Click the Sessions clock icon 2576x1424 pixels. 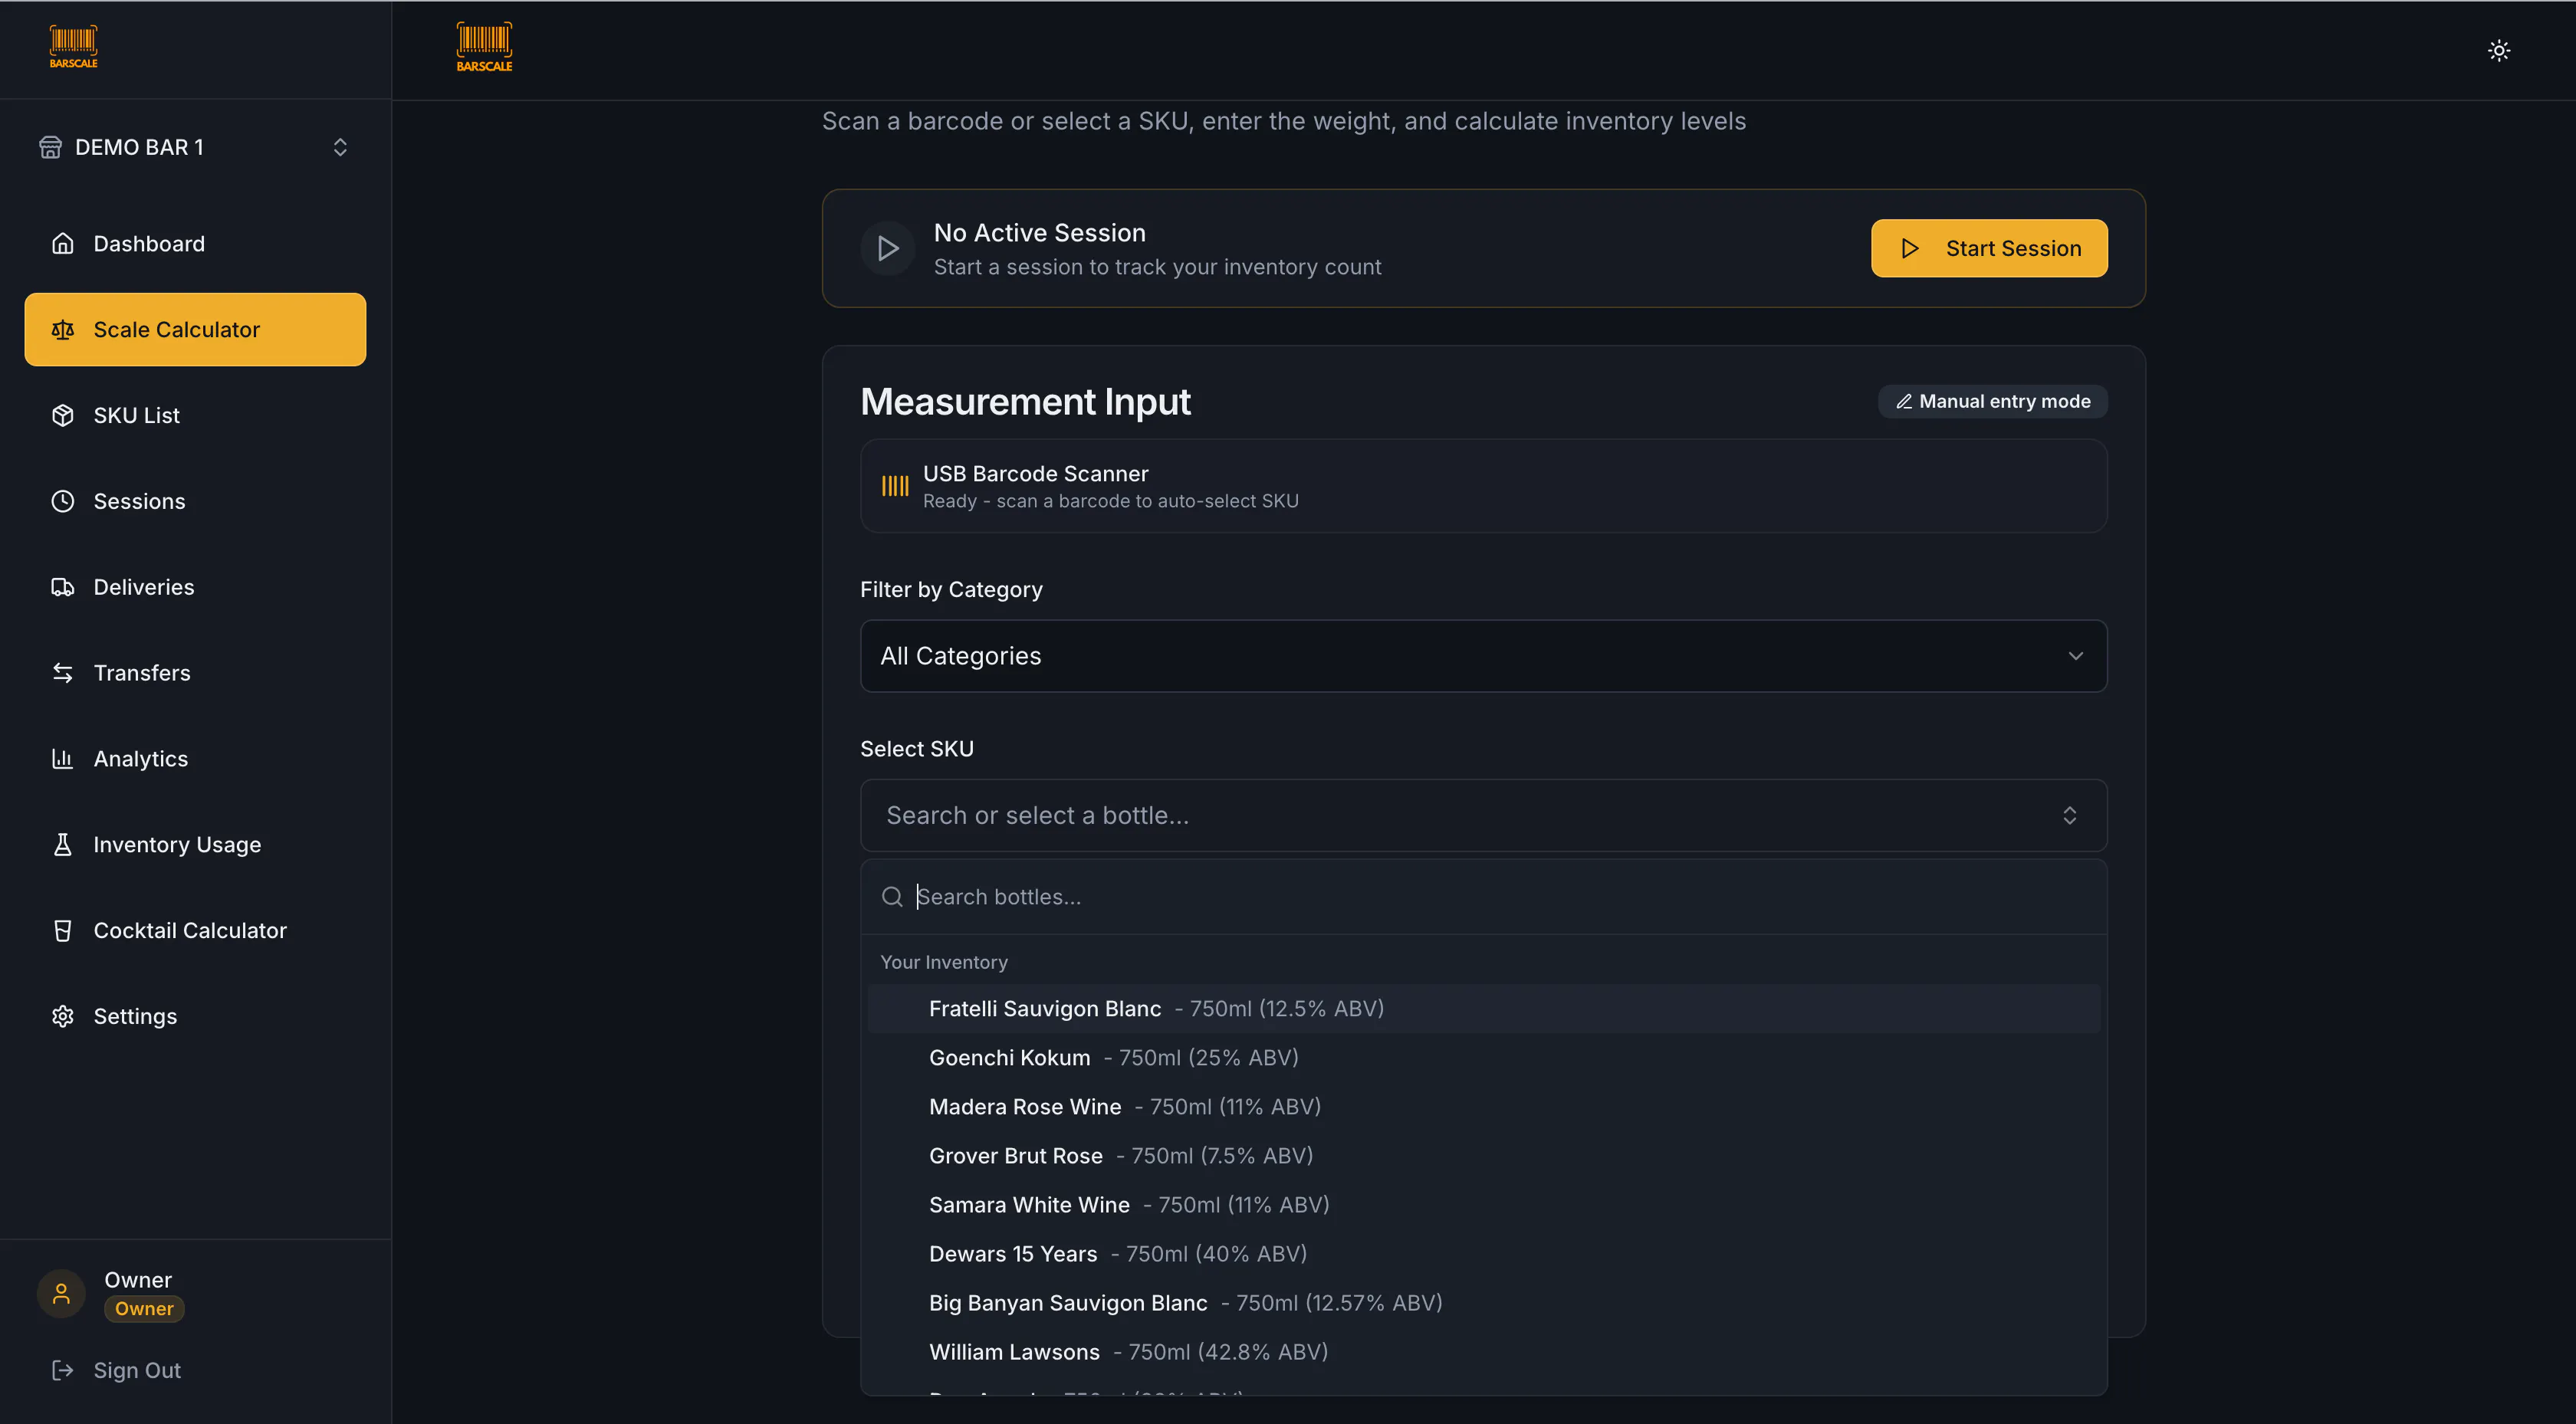click(x=63, y=501)
